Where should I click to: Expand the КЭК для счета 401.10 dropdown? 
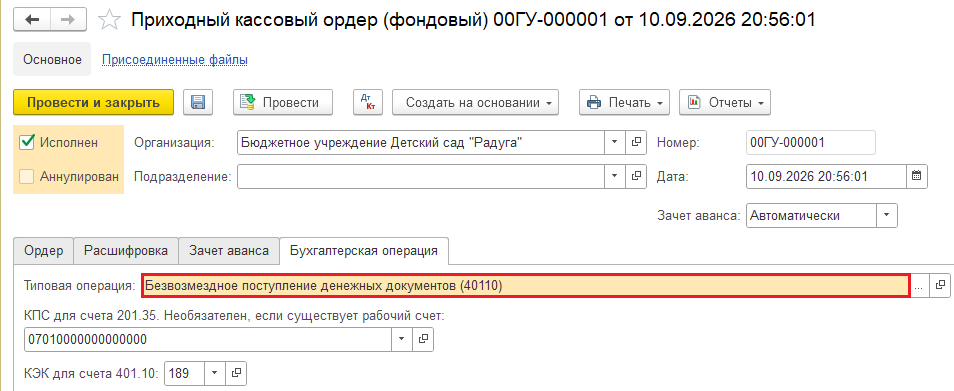(215, 373)
